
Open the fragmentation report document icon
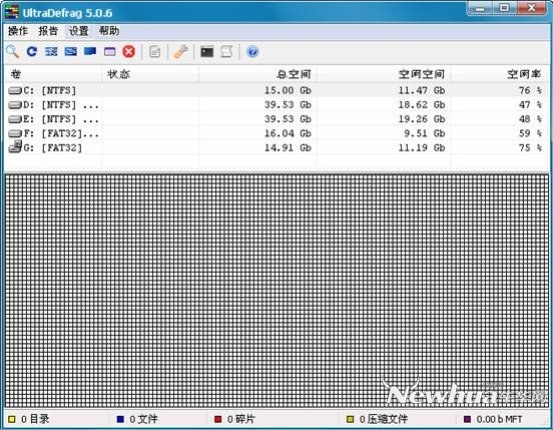pyautogui.click(x=154, y=52)
